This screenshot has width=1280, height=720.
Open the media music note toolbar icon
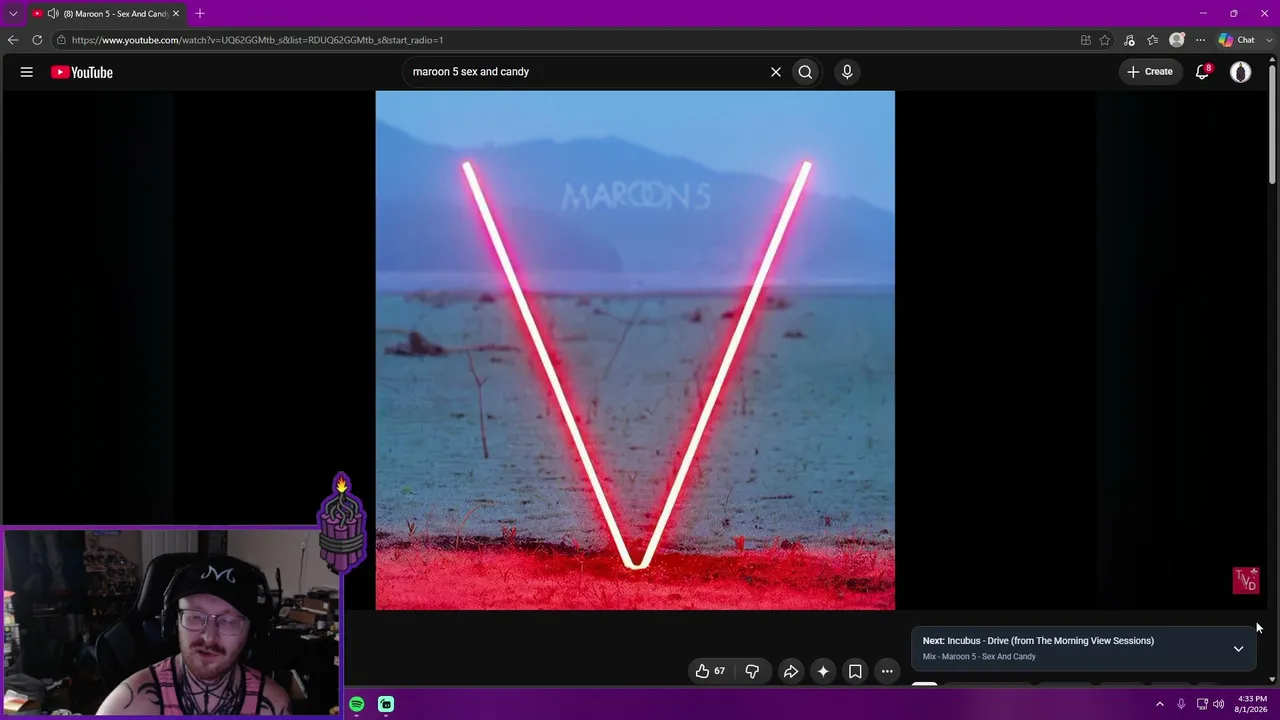1129,40
